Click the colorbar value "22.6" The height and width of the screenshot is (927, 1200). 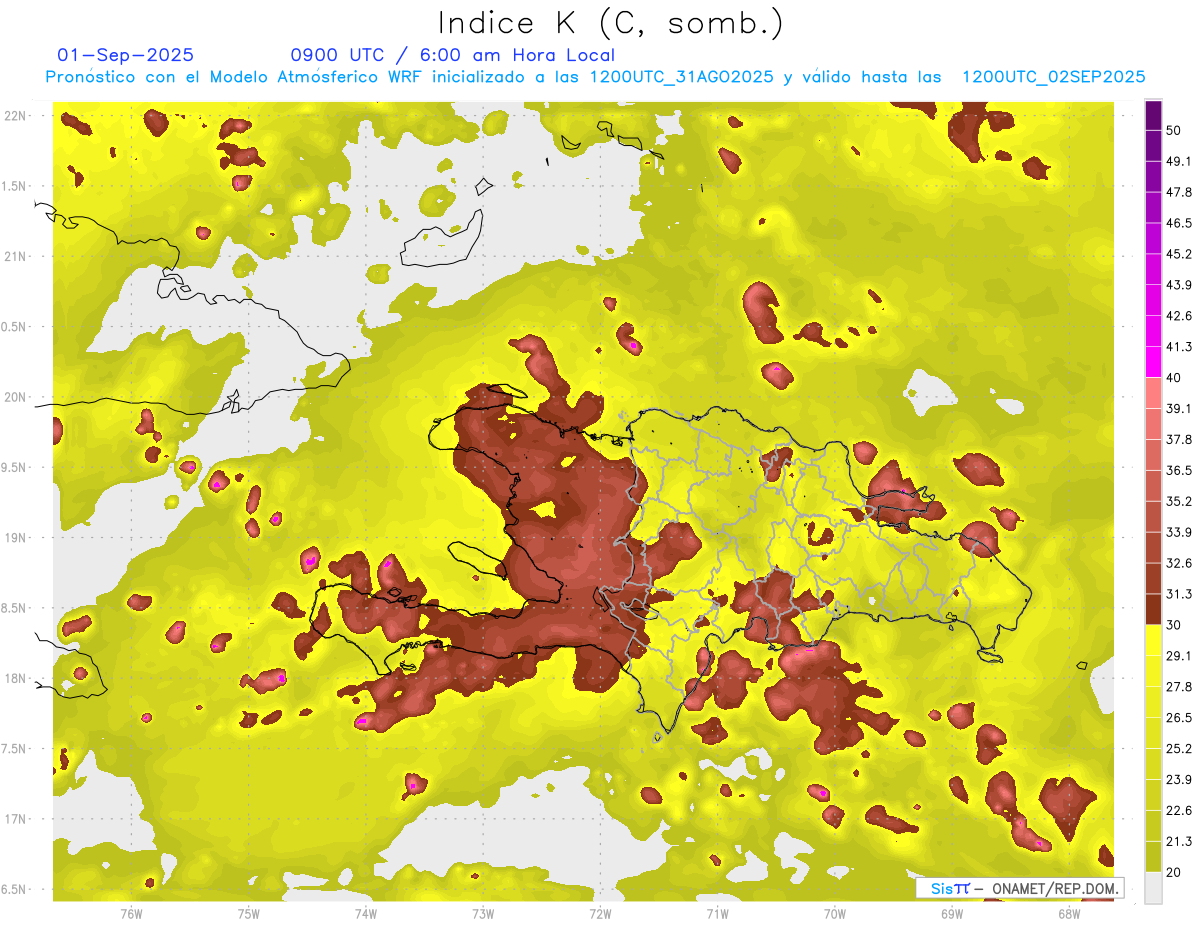1179,810
